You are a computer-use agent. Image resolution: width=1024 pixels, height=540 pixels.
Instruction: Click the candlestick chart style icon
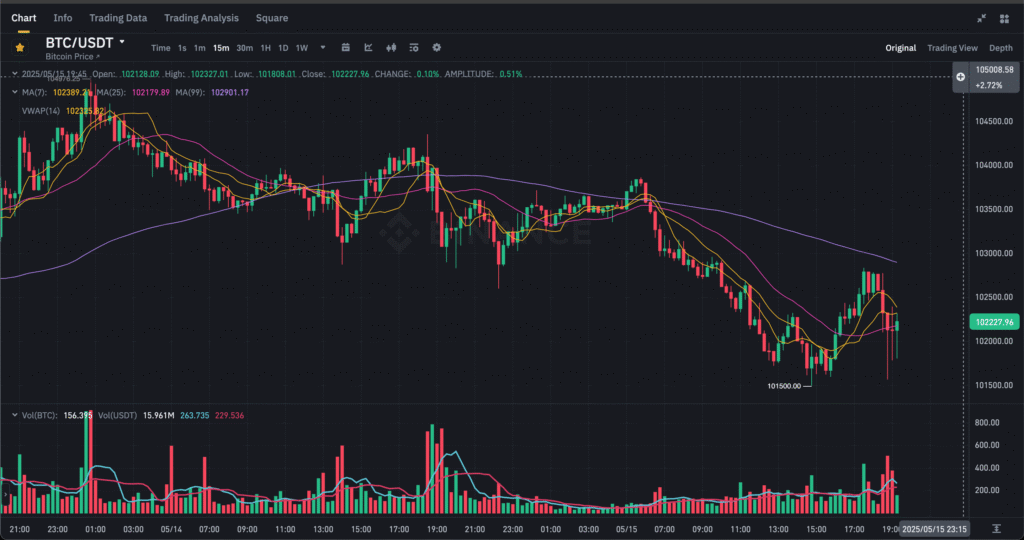(391, 47)
